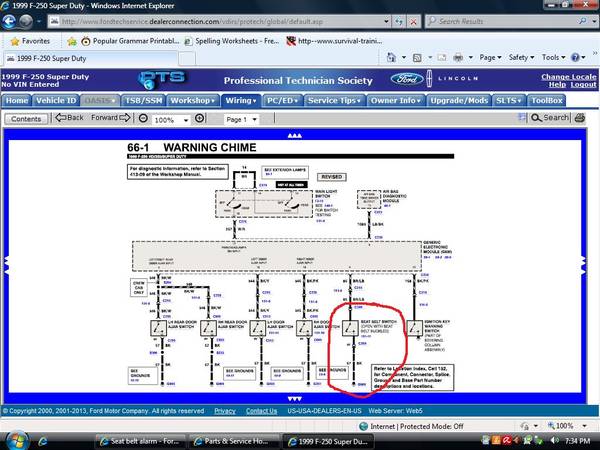This screenshot has height=450, width=600.
Task: Click the URL address field
Action: 220,21
